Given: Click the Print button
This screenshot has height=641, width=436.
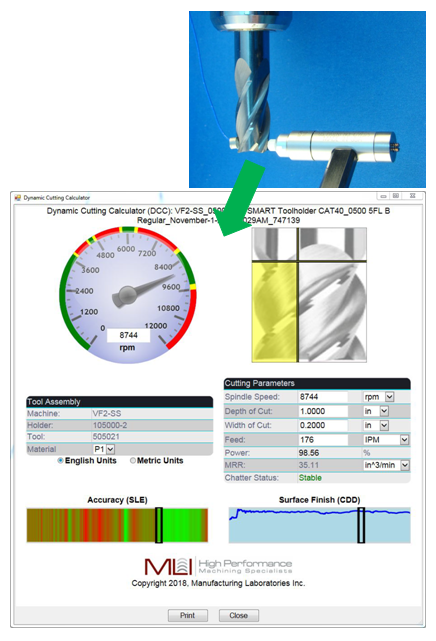Looking at the screenshot, I should click(188, 615).
